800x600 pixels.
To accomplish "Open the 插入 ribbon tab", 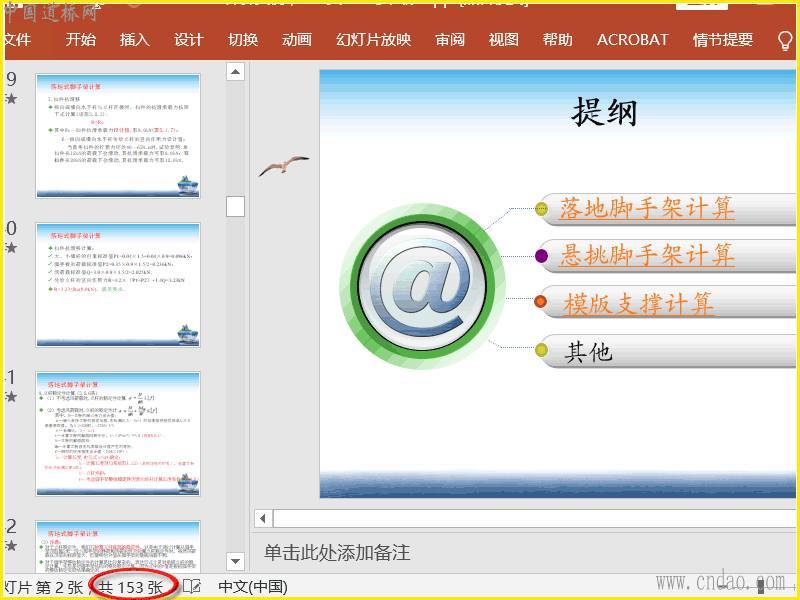I will pos(135,39).
